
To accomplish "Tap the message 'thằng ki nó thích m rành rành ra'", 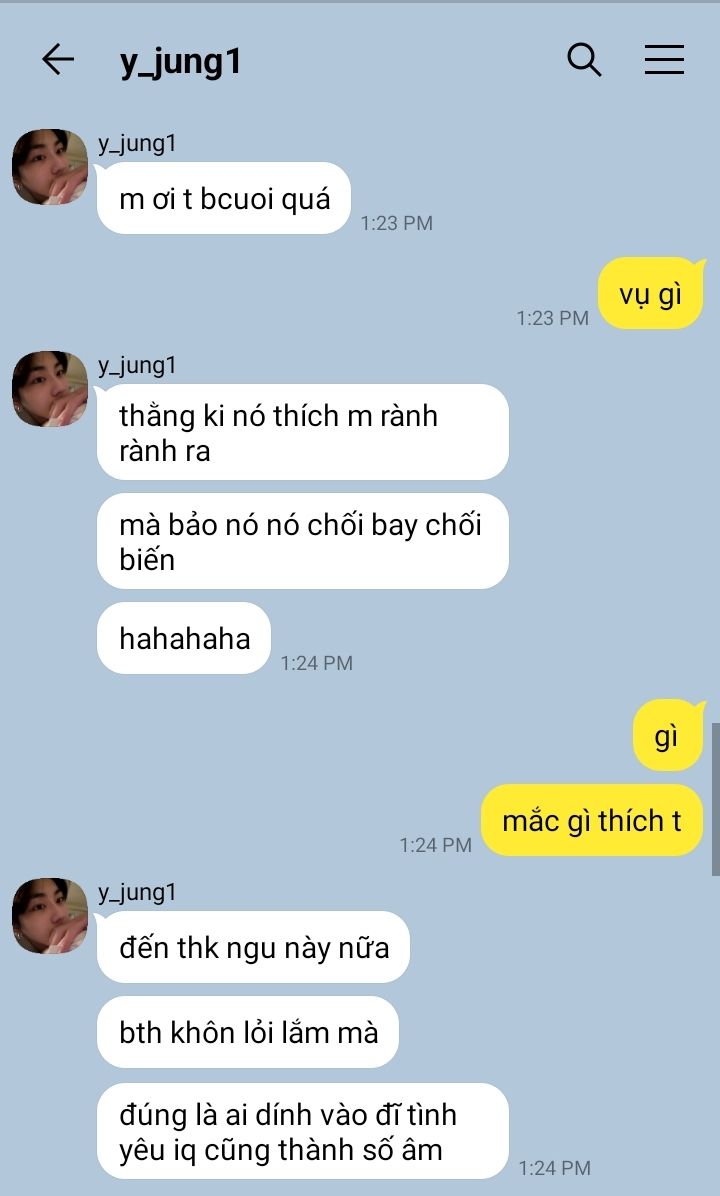I will click(302, 432).
